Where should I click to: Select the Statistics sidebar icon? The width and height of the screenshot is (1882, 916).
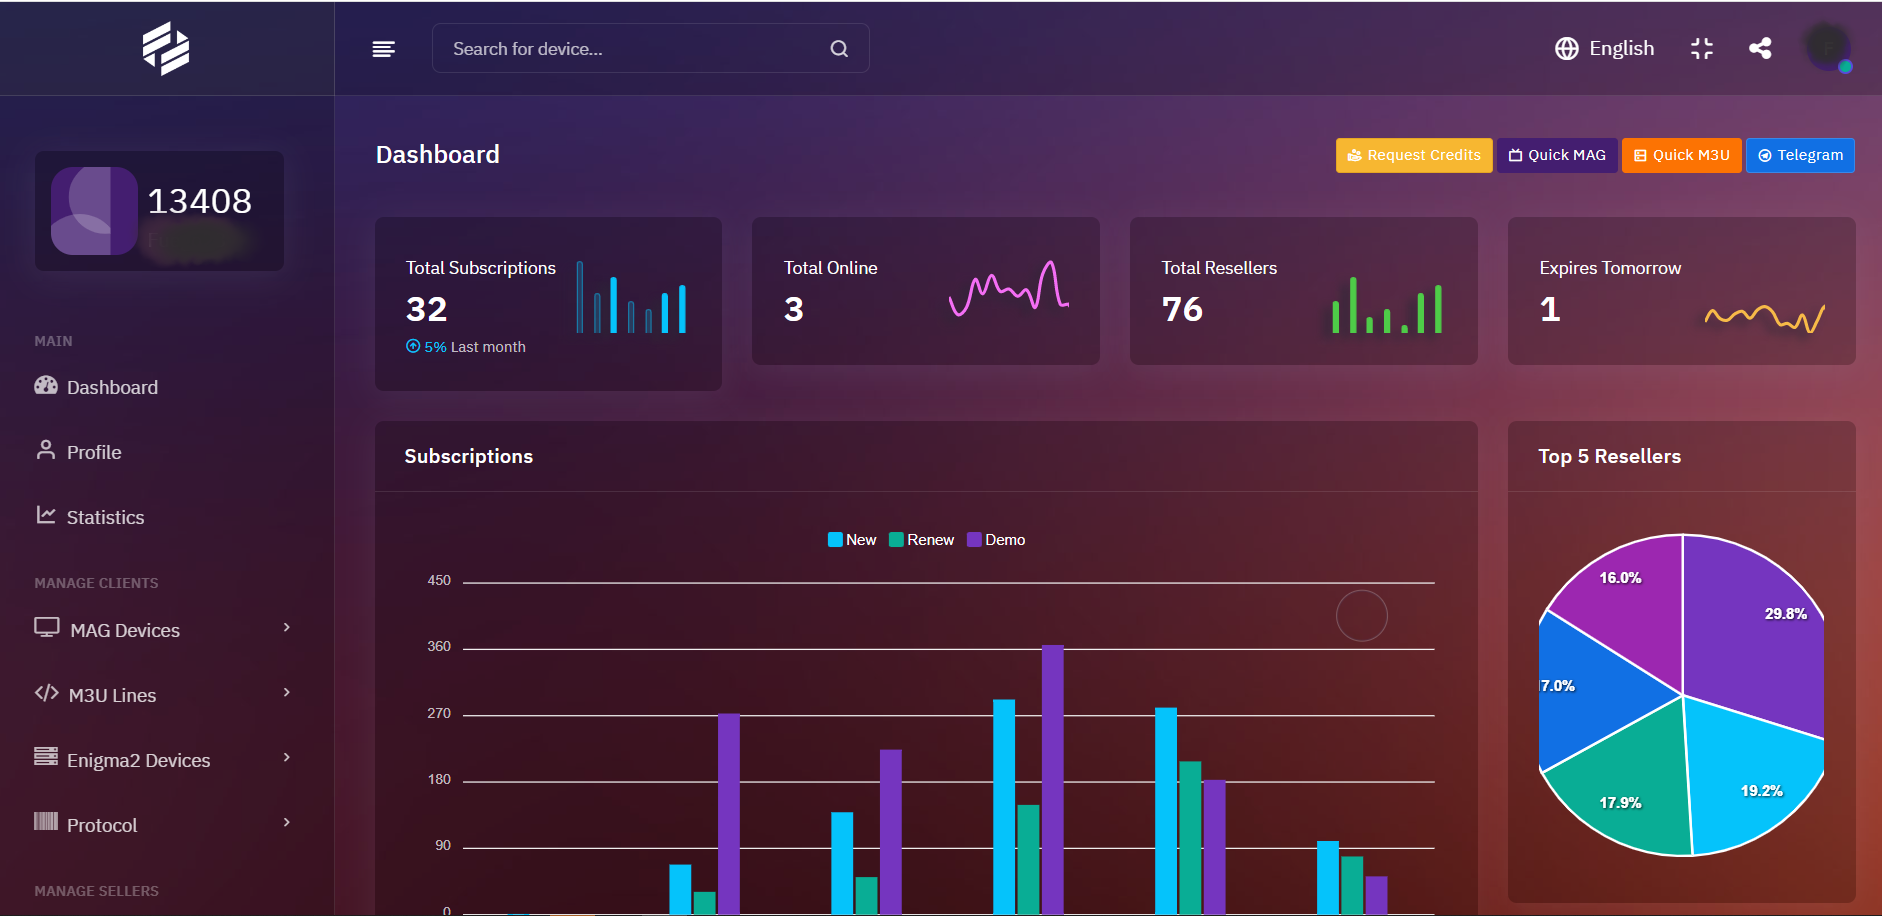(x=46, y=514)
